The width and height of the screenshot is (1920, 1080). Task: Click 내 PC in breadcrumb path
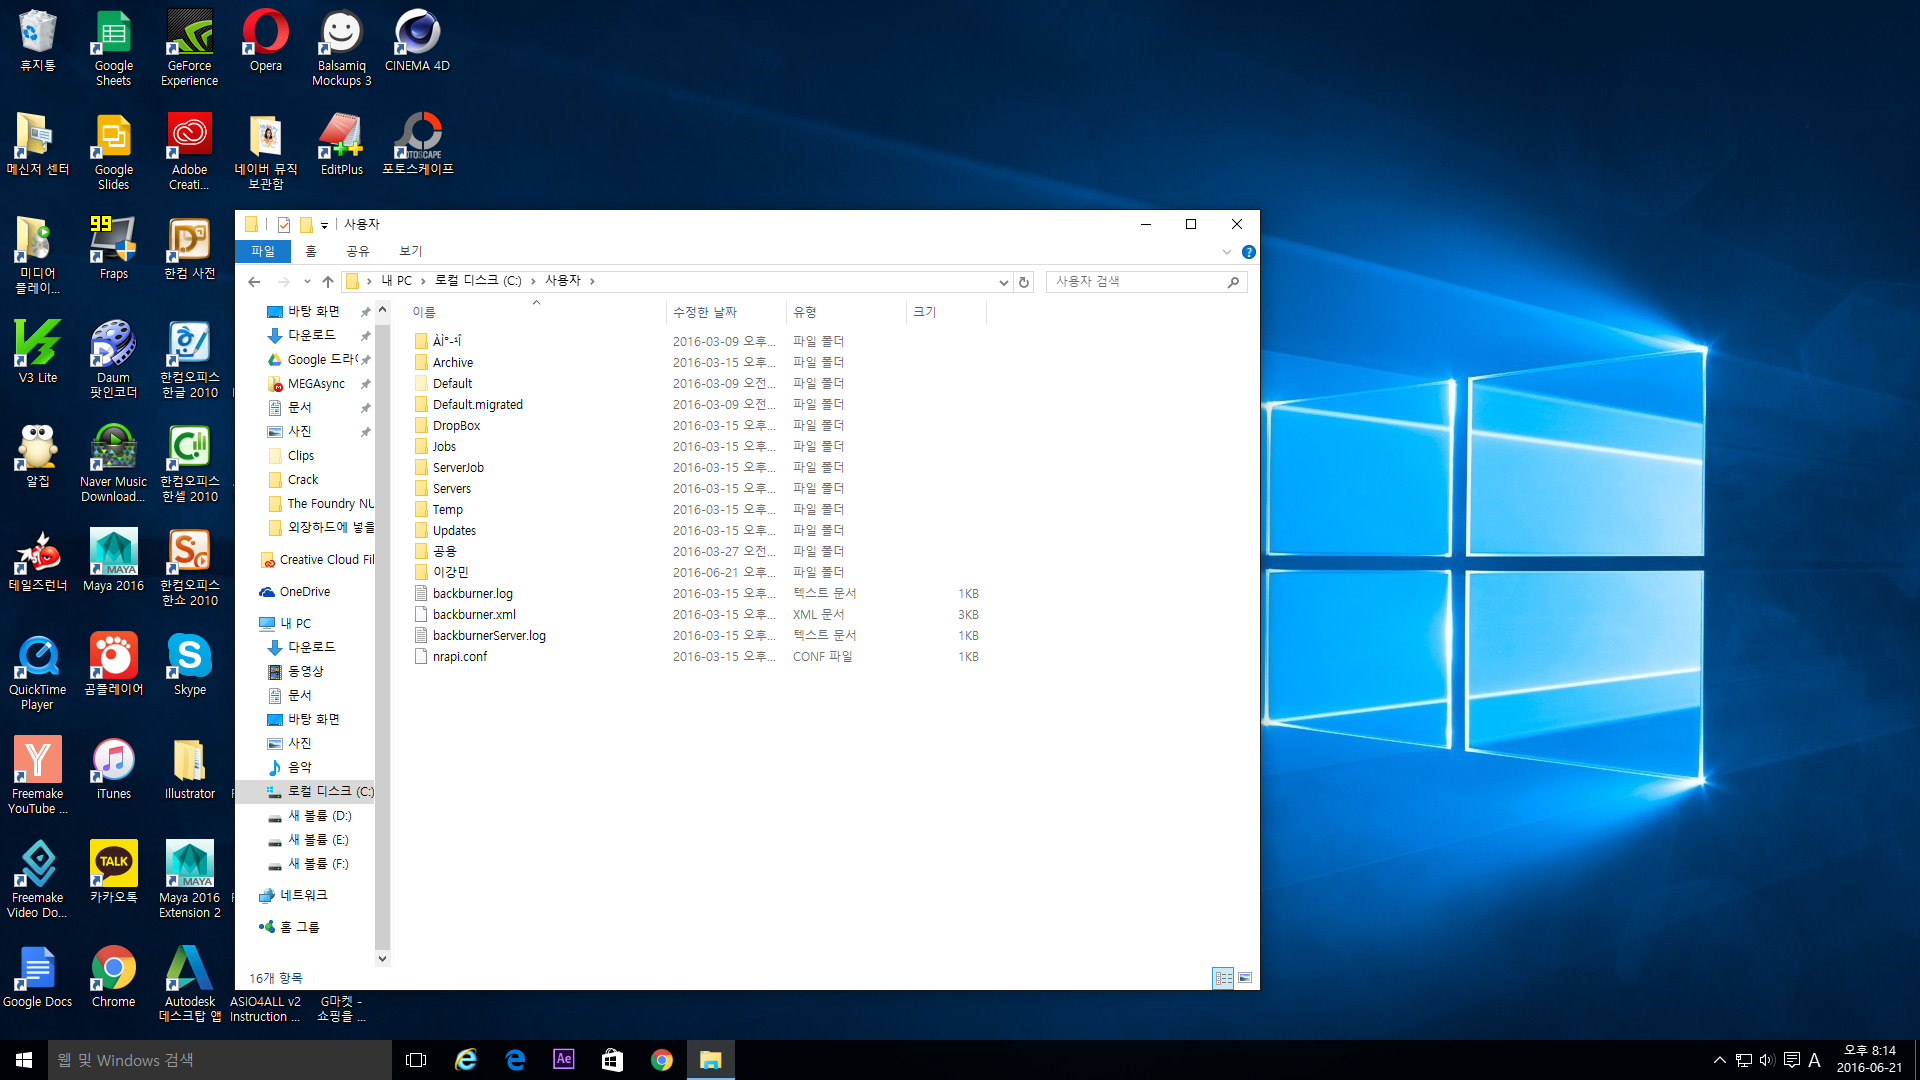point(396,281)
